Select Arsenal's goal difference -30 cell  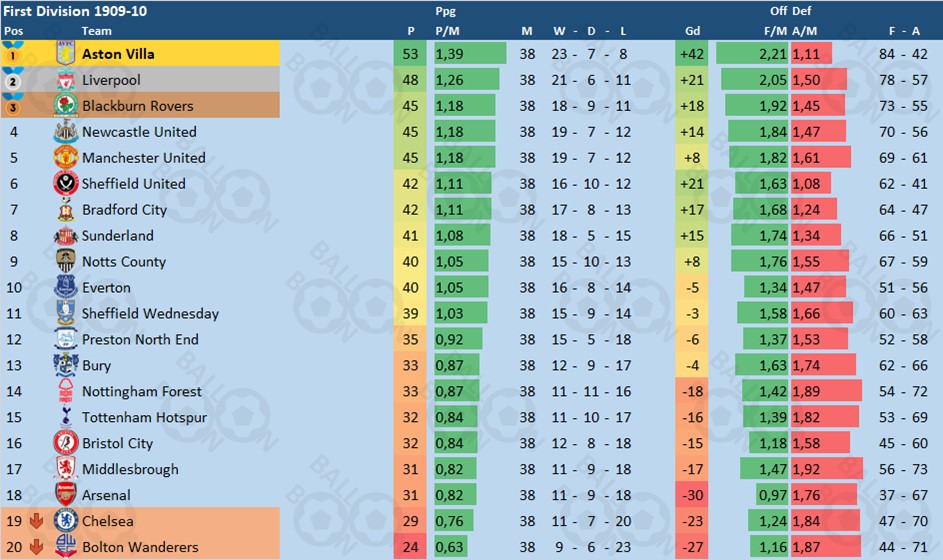[692, 494]
